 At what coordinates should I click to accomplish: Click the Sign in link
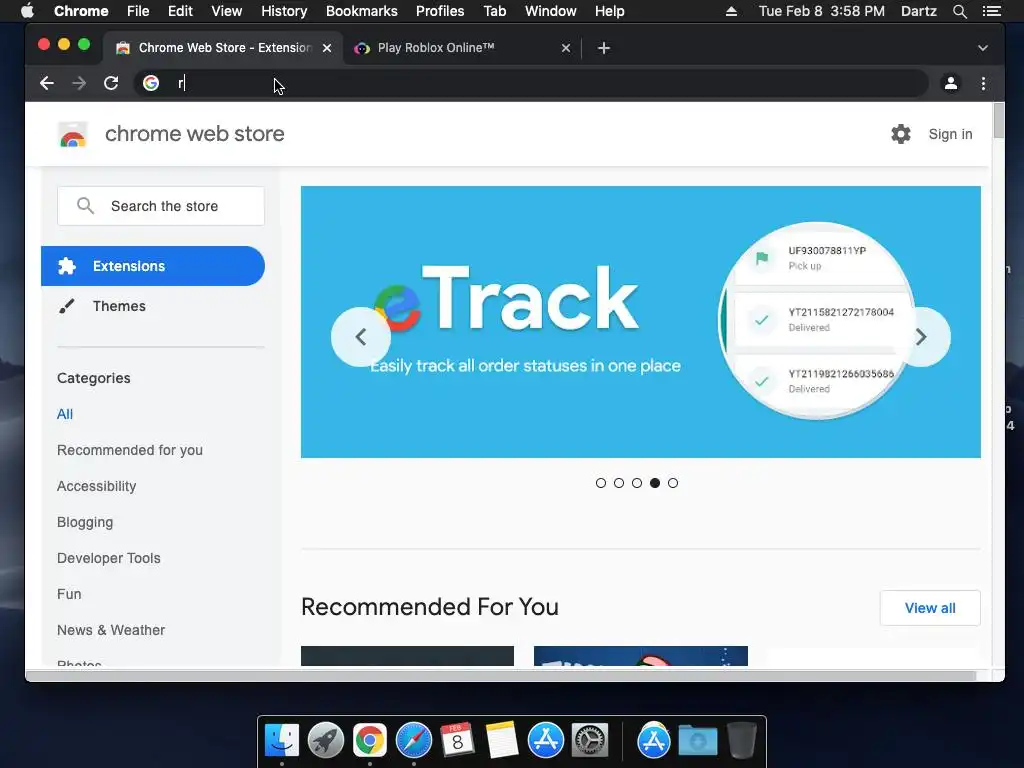tap(950, 134)
